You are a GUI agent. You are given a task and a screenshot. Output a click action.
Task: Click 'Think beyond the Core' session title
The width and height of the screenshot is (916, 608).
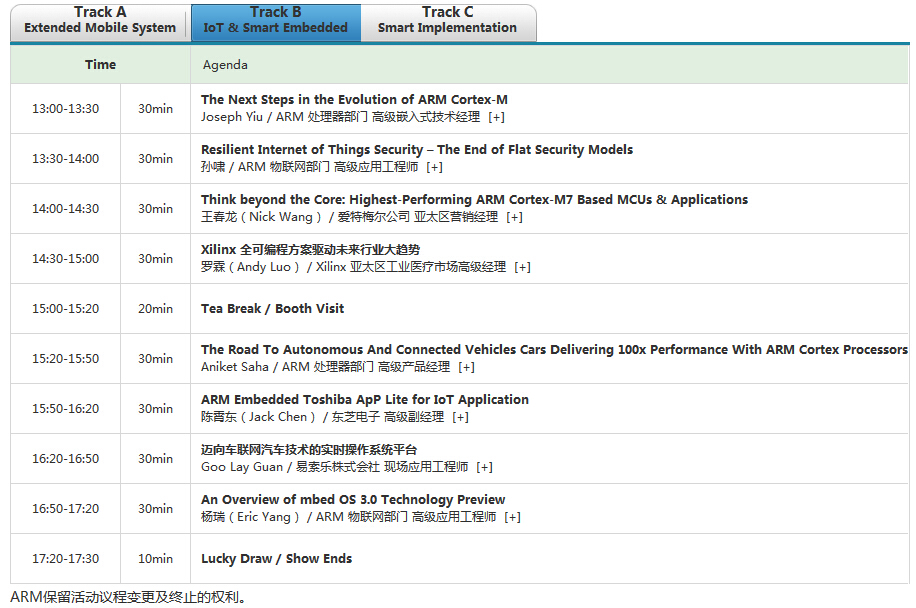tap(474, 200)
